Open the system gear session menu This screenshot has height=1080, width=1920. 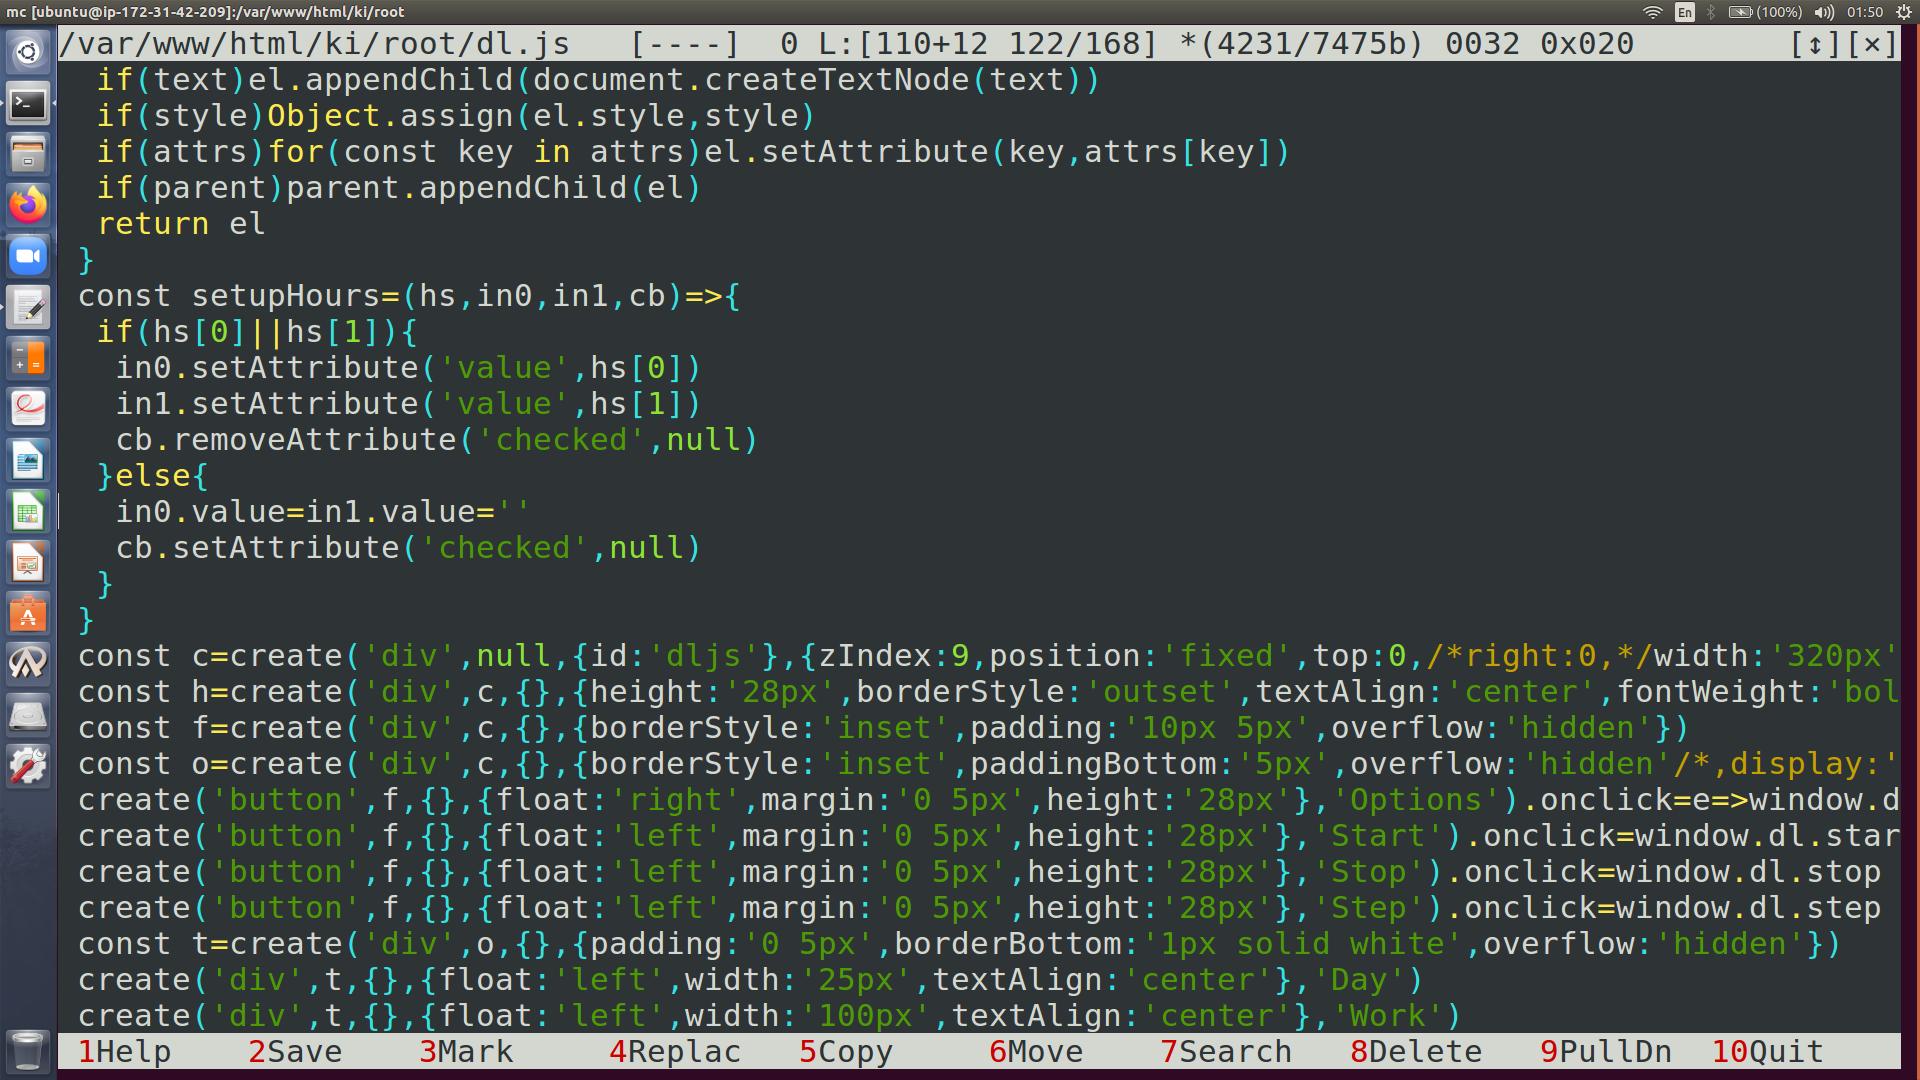point(1903,12)
